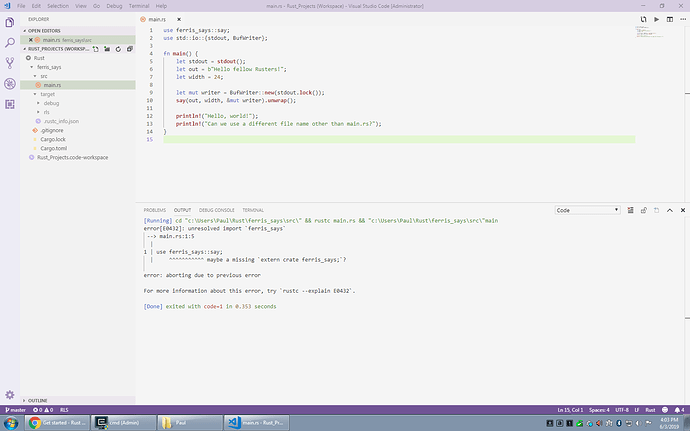Viewport: 690px width, 431px height.
Task: Maximize the panel with the chevron up
Action: pyautogui.click(x=670, y=210)
